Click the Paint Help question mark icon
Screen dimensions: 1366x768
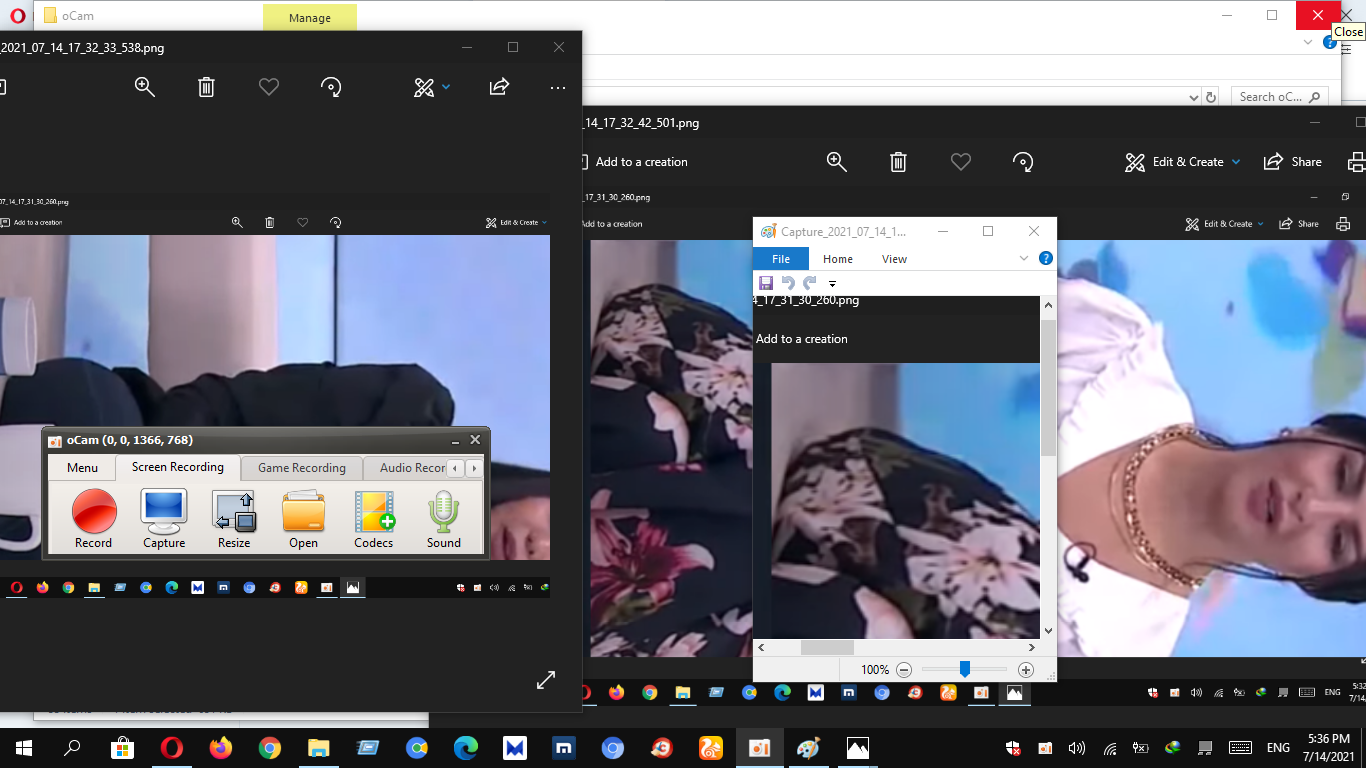tap(1046, 258)
